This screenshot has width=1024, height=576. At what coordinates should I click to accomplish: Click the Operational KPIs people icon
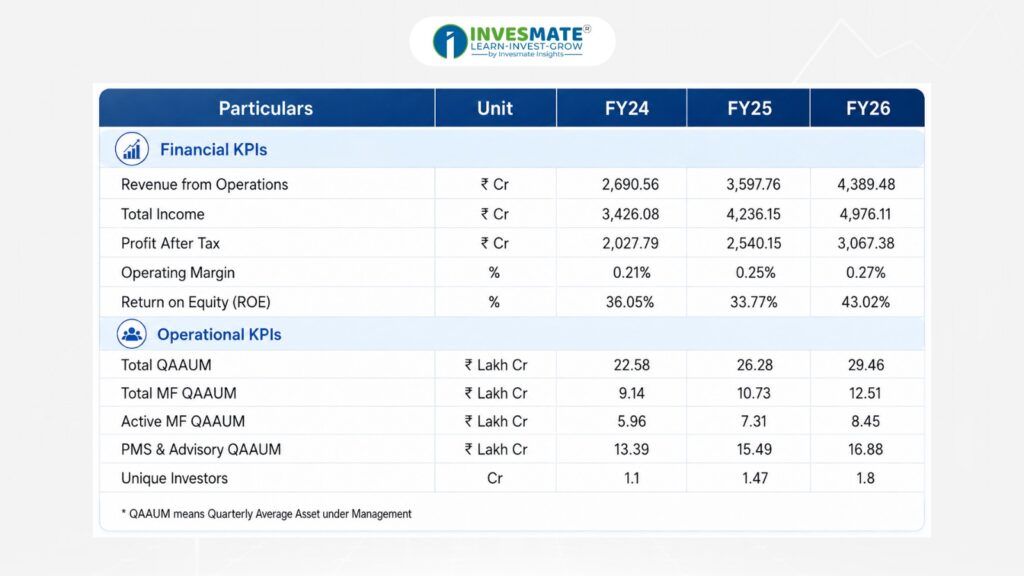pyautogui.click(x=131, y=334)
